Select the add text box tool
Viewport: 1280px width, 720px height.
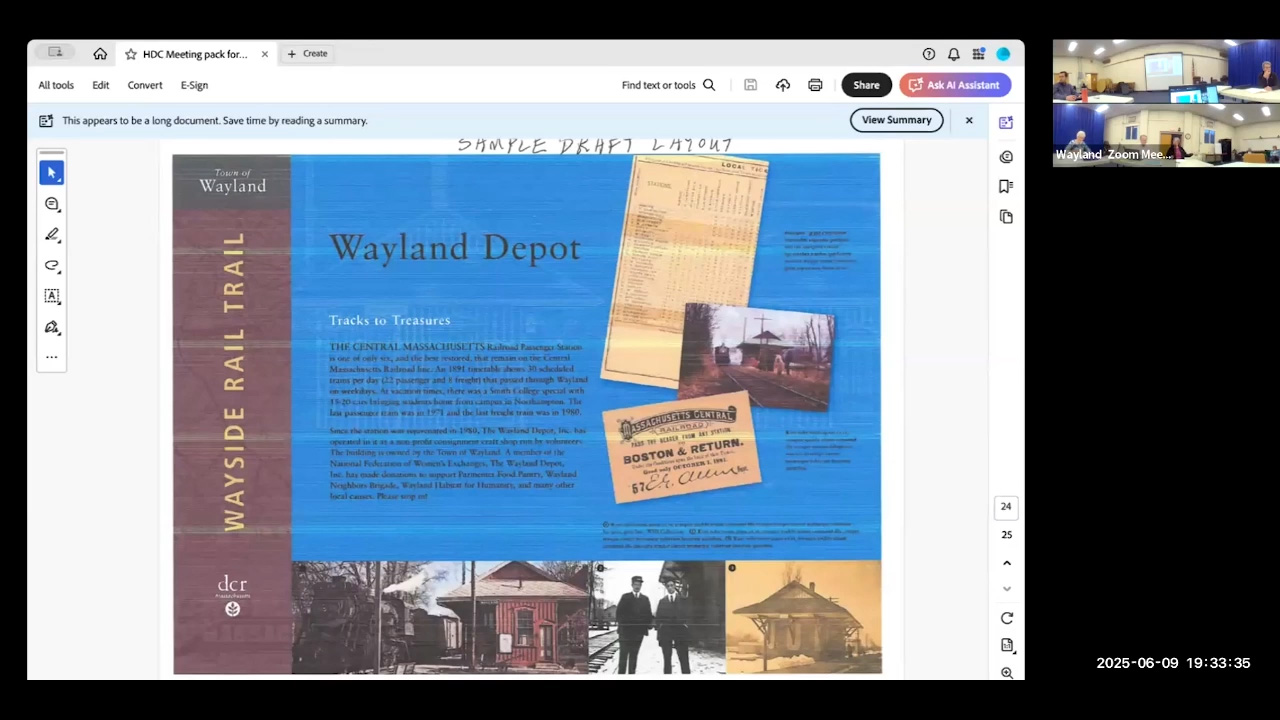coord(52,296)
